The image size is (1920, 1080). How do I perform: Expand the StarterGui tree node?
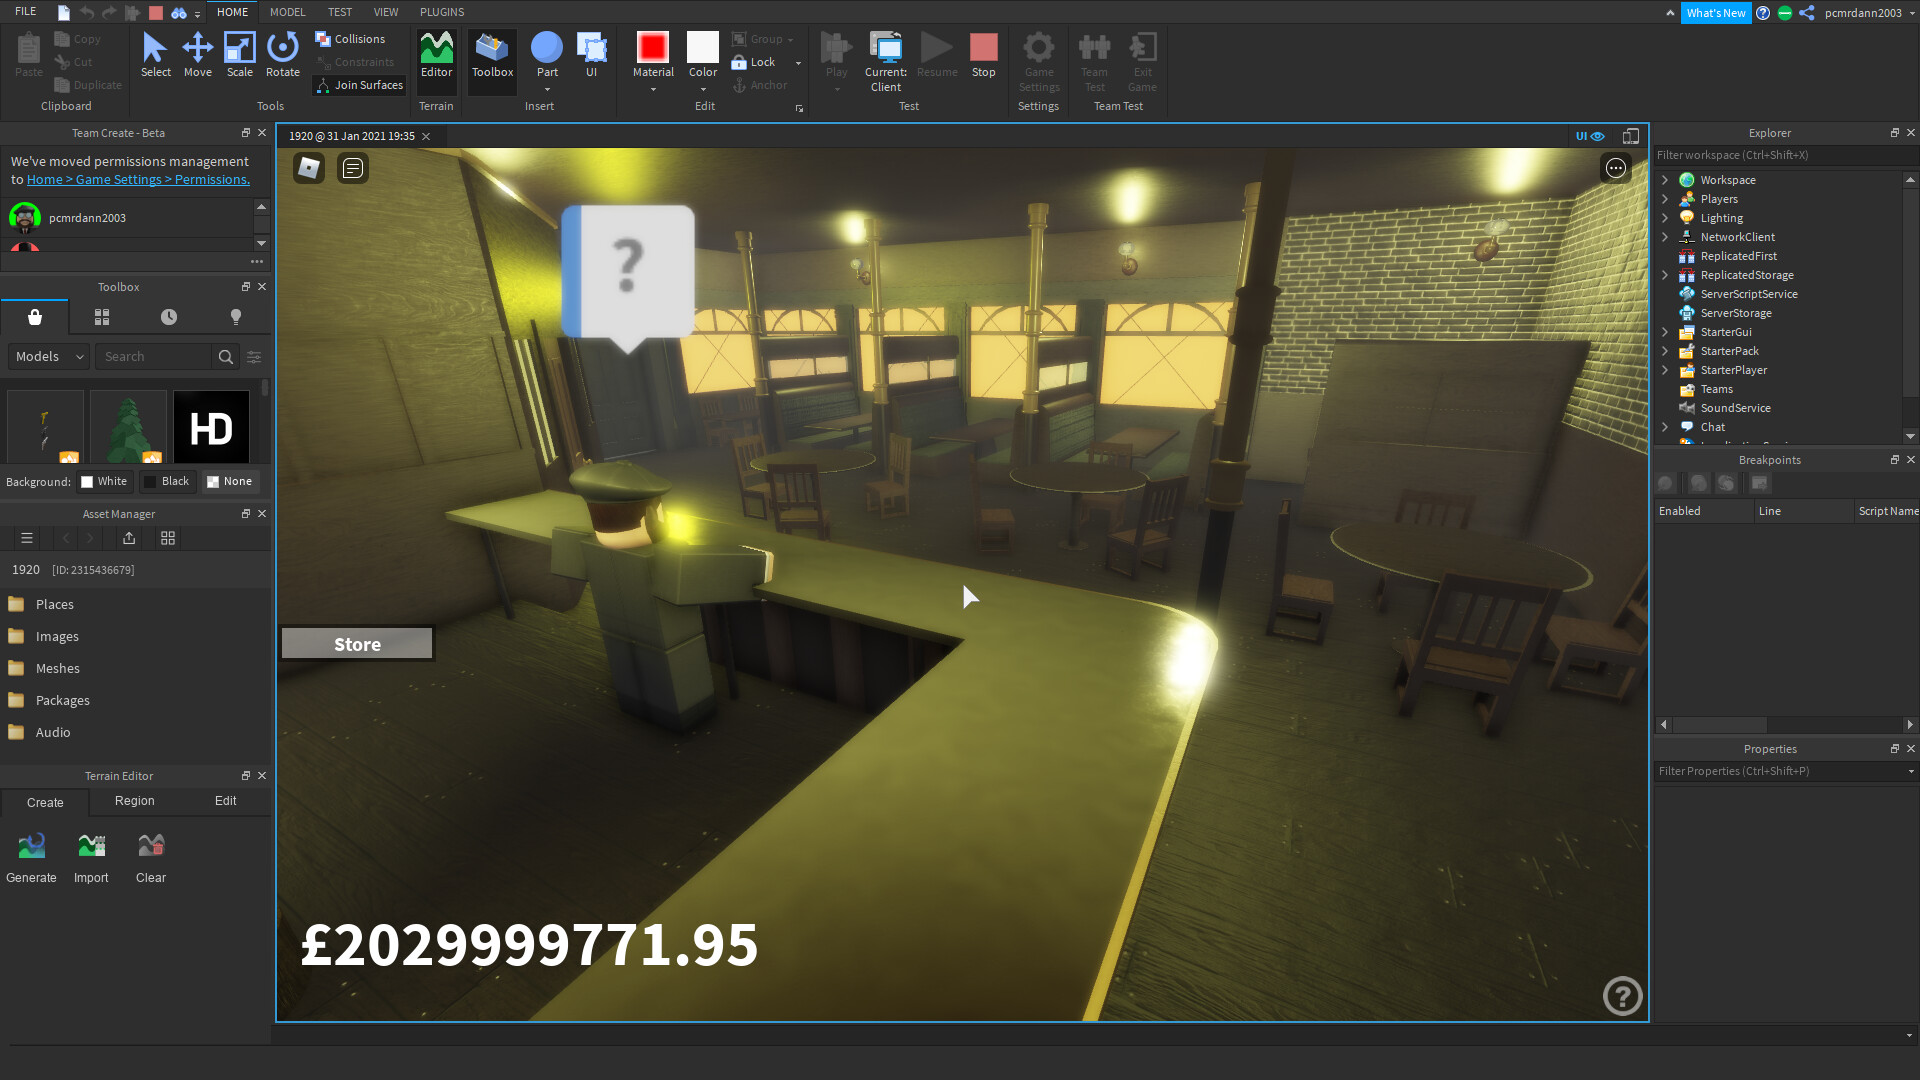(1665, 332)
